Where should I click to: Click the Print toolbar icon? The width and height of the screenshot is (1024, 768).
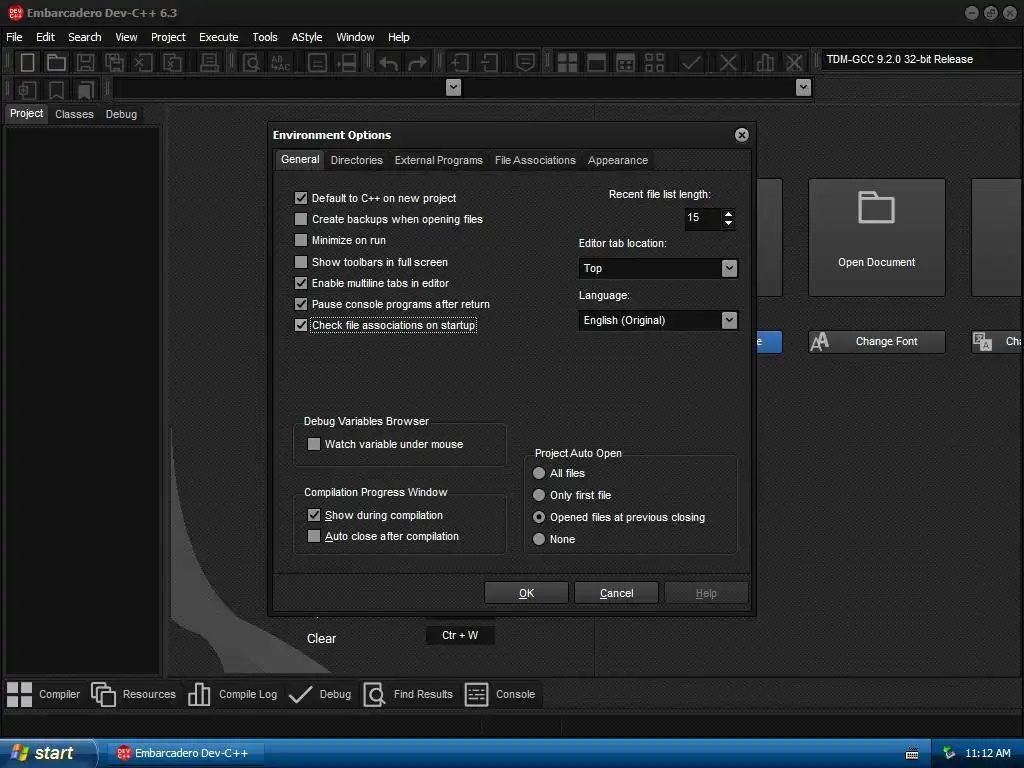(x=209, y=63)
